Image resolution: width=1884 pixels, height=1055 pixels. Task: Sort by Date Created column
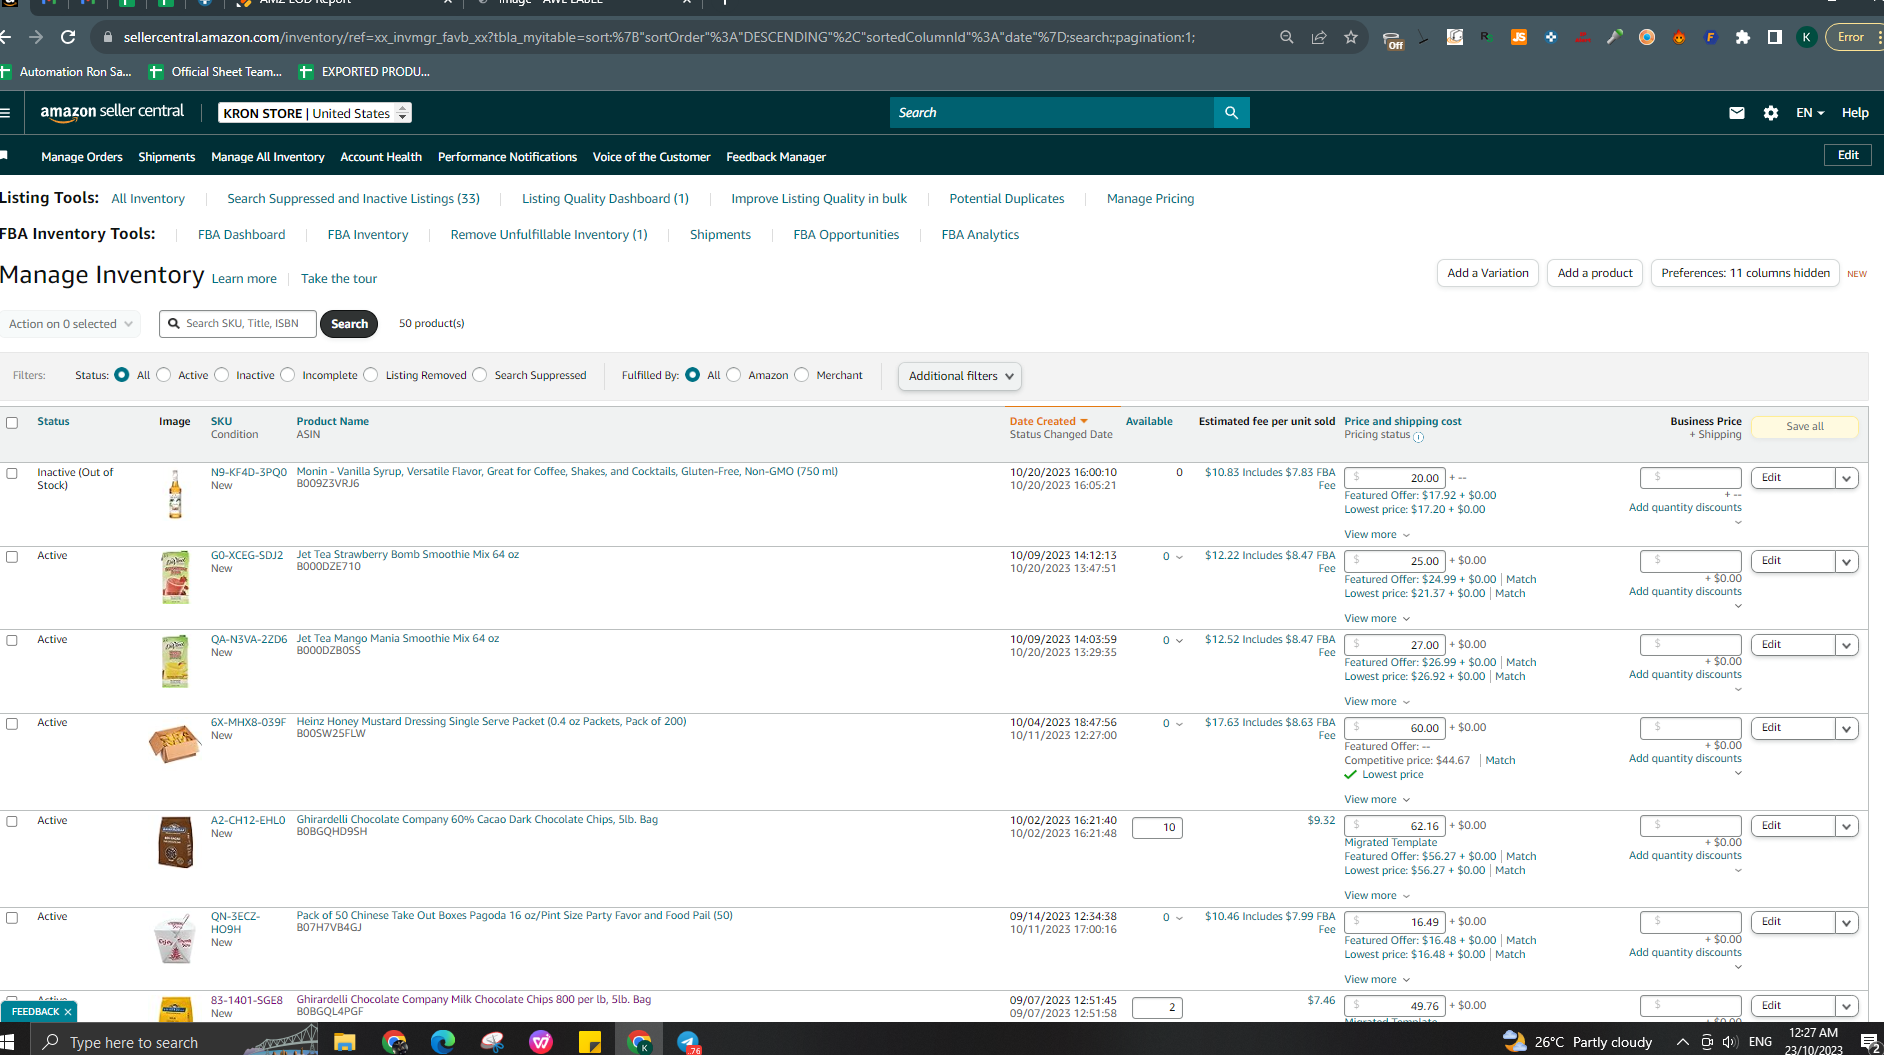pyautogui.click(x=1047, y=421)
